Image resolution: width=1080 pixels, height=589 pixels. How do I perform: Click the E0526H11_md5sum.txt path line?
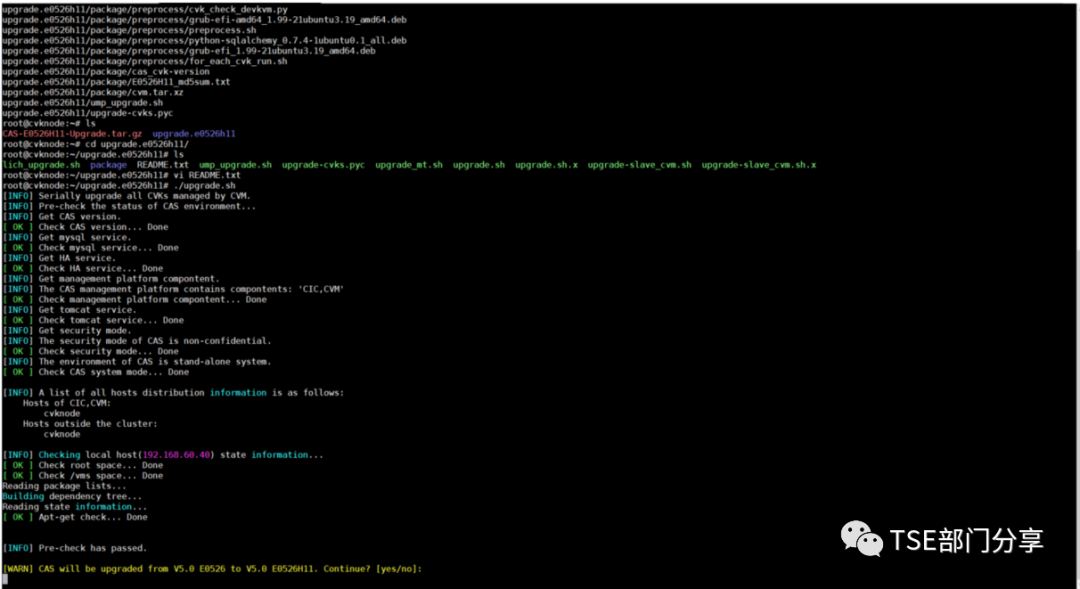pos(116,82)
